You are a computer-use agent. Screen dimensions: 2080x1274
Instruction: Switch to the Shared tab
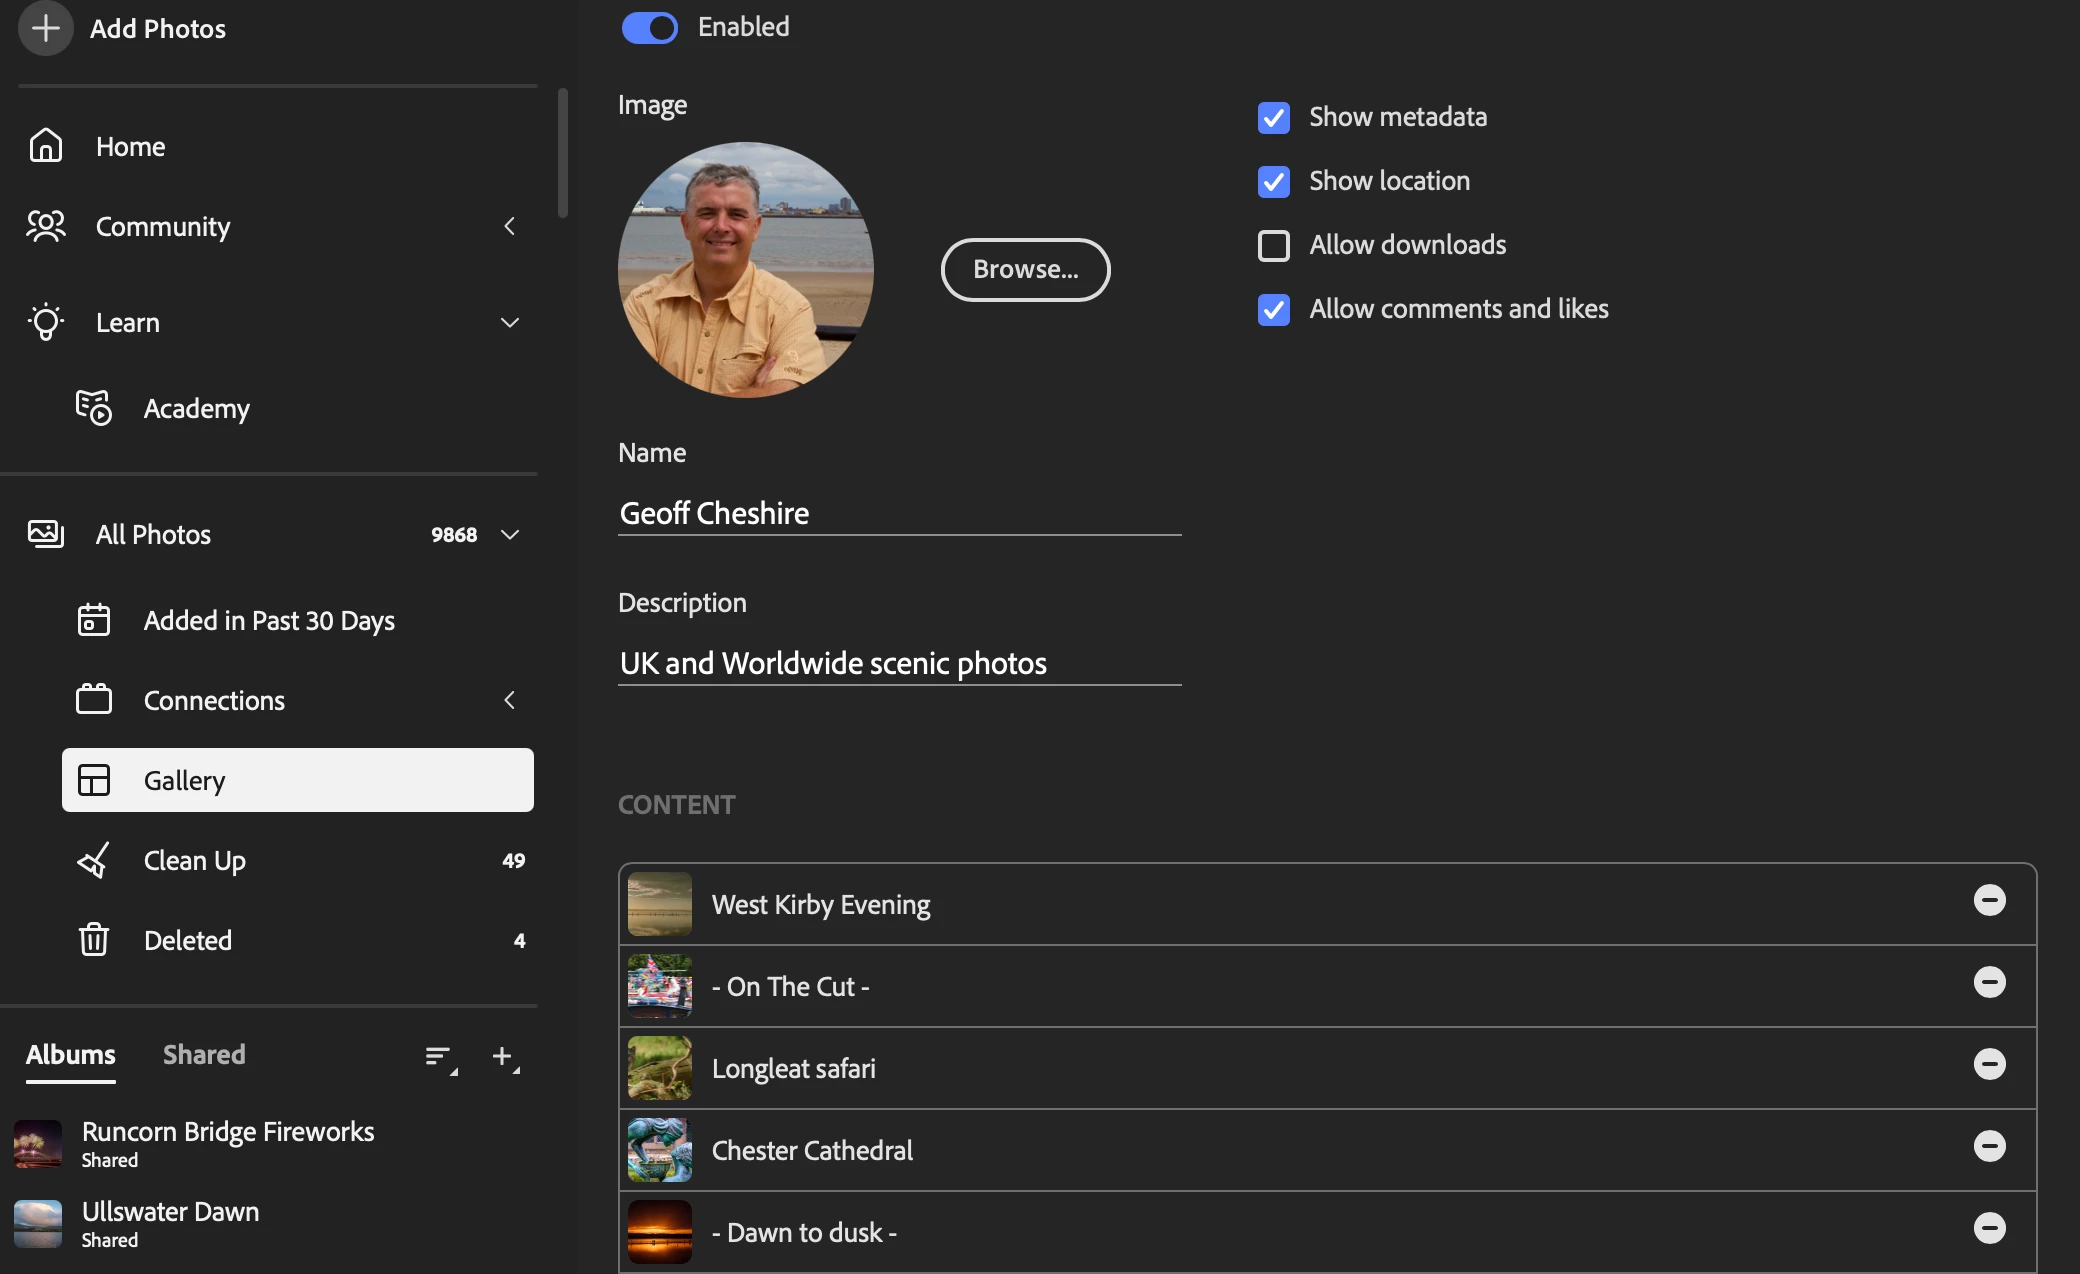[204, 1055]
